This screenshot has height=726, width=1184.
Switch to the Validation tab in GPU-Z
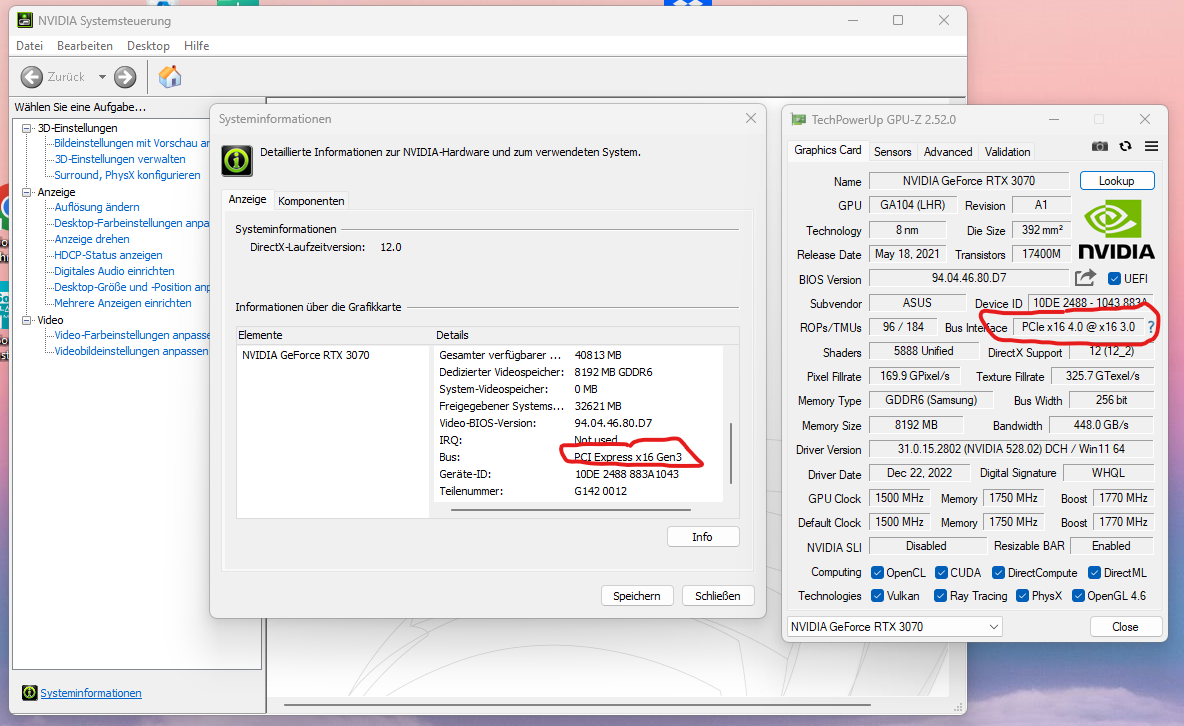pos(1007,152)
